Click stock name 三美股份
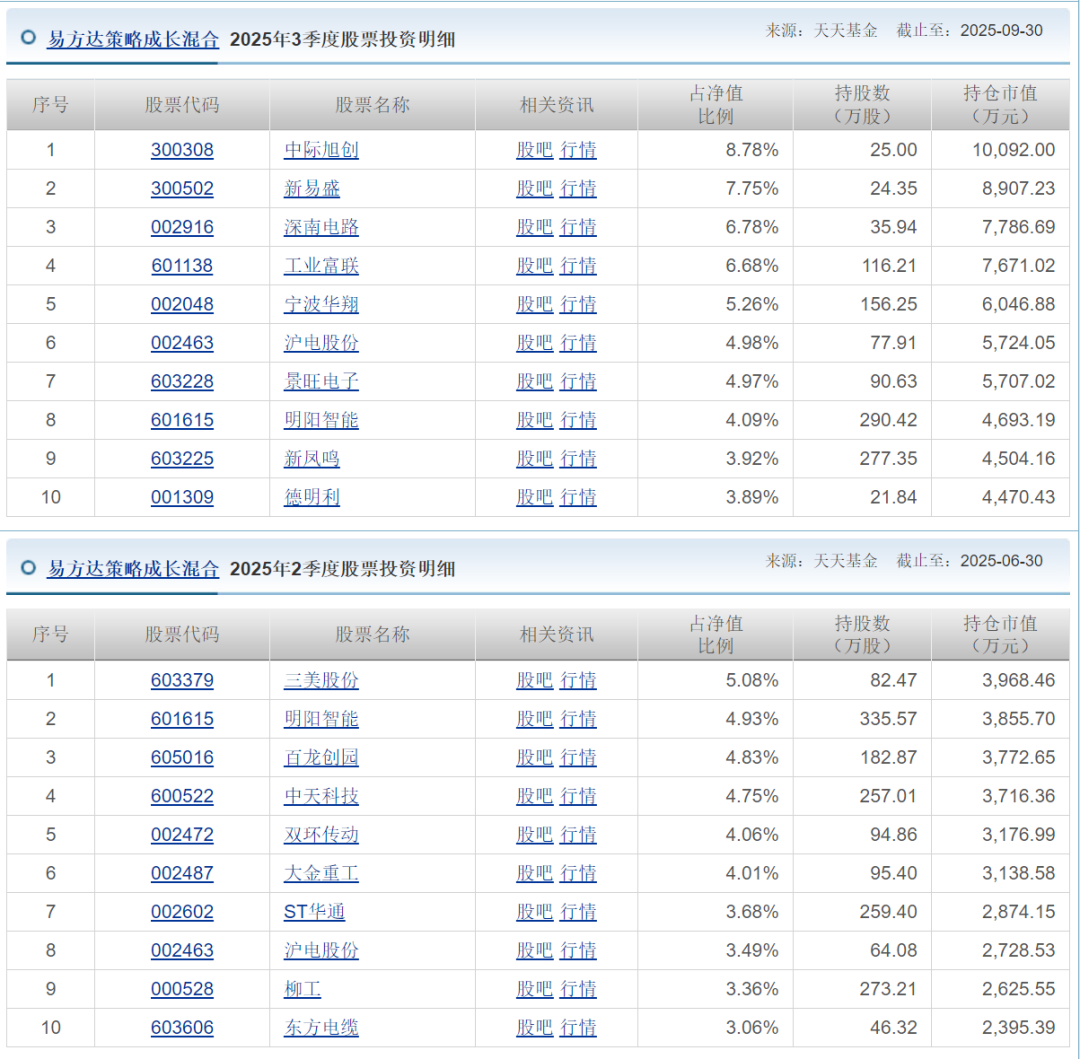 point(321,680)
